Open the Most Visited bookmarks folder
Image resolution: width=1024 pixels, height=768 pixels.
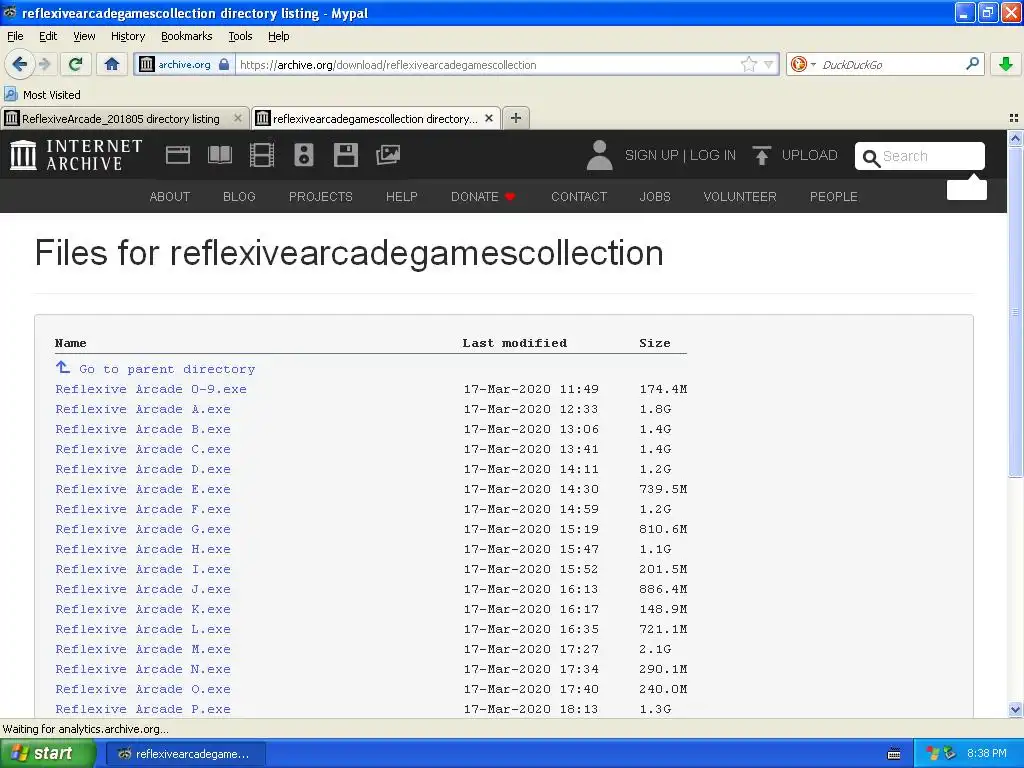(x=42, y=95)
